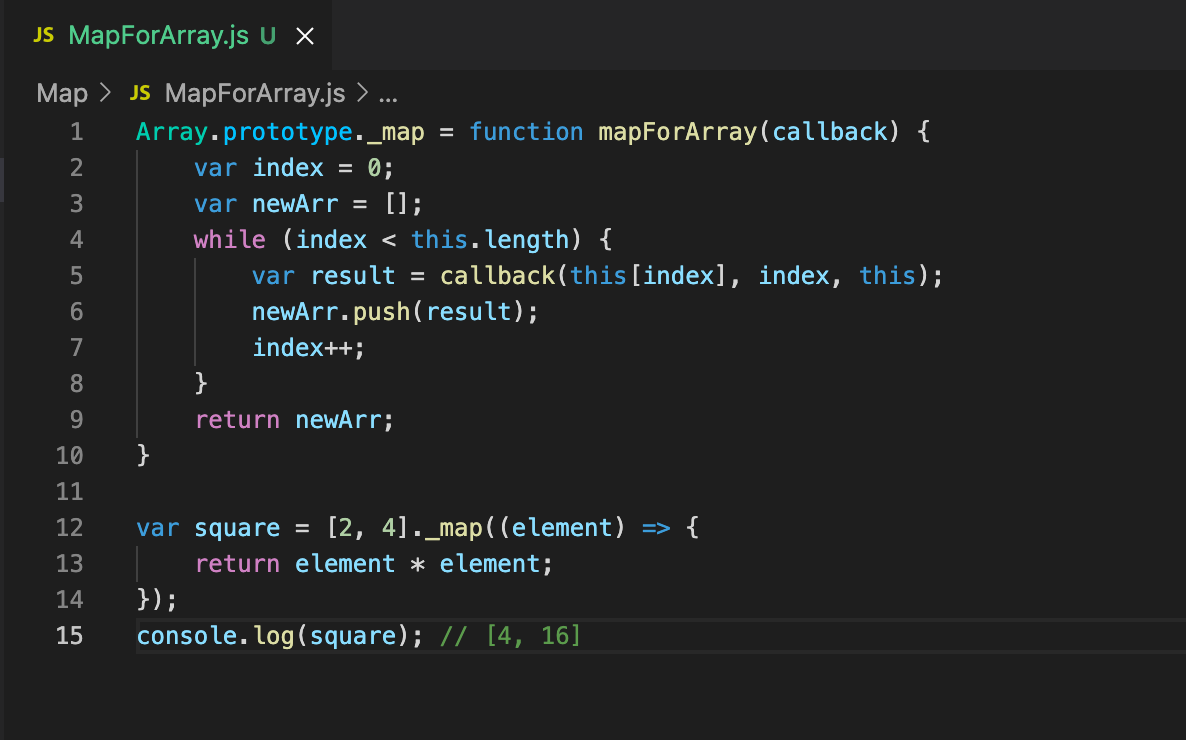Place cursor on the word 'callback' in line 1
The image size is (1186, 740).
pyautogui.click(x=829, y=131)
